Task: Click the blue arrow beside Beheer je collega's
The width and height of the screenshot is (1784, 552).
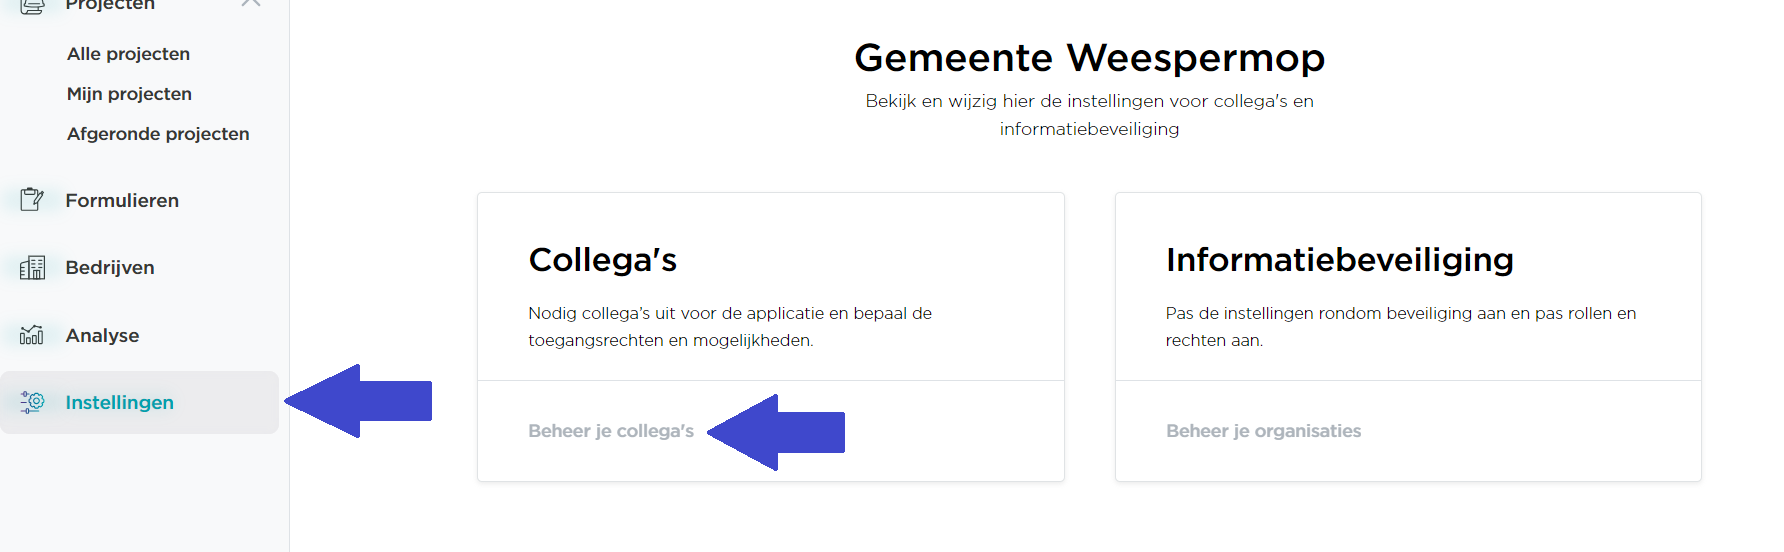Action: (776, 432)
